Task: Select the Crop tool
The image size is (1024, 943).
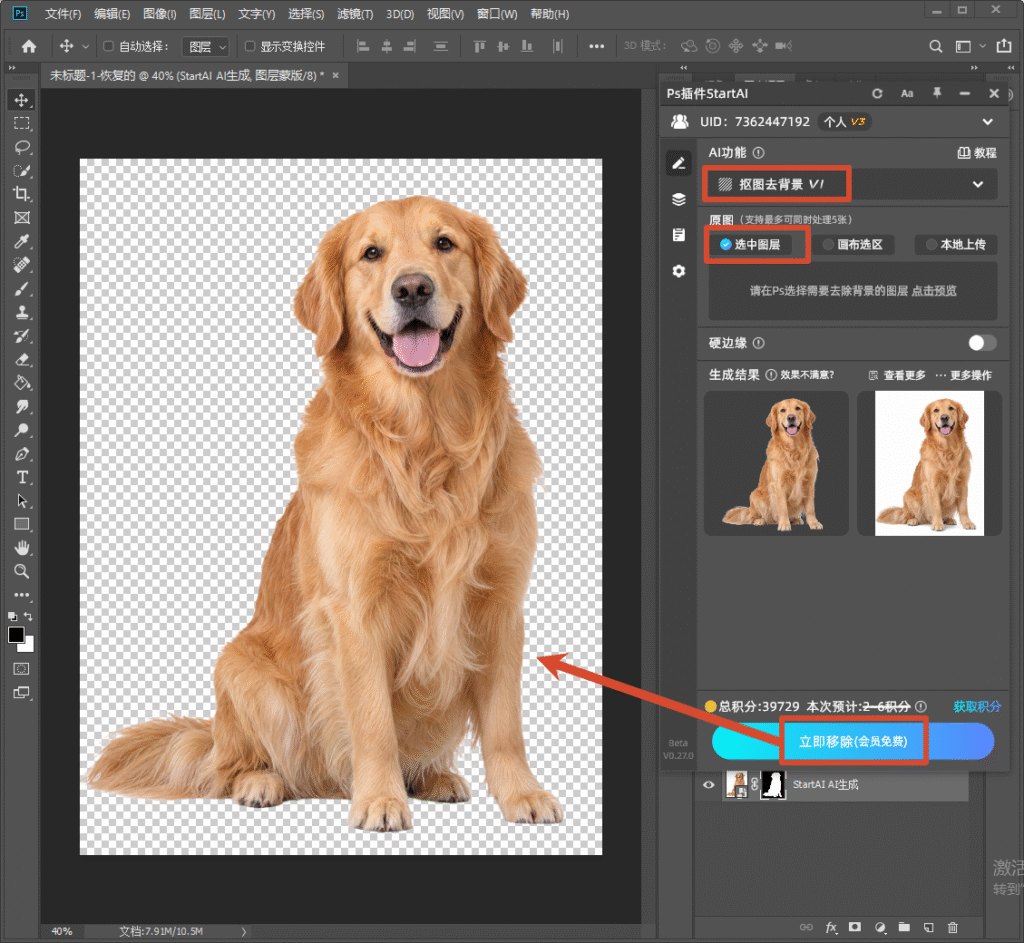Action: tap(22, 194)
